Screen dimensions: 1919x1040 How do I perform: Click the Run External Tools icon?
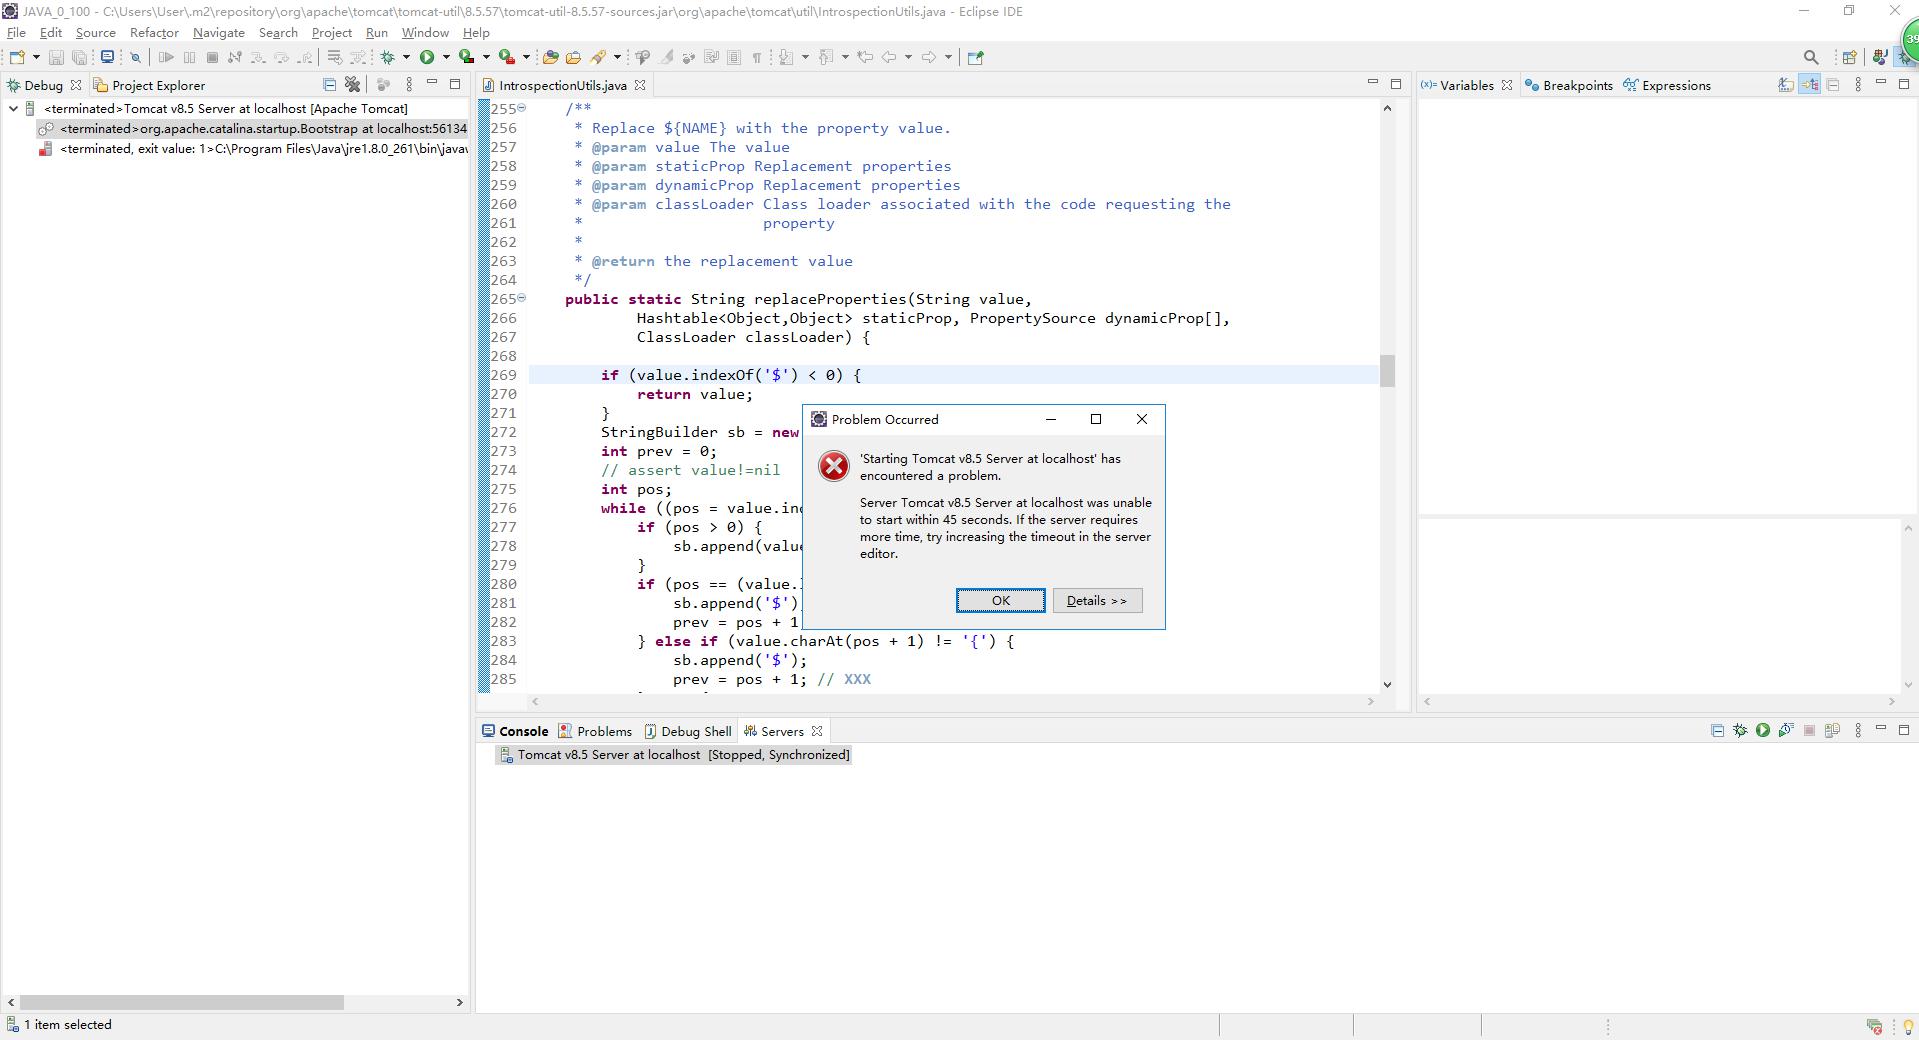(507, 57)
